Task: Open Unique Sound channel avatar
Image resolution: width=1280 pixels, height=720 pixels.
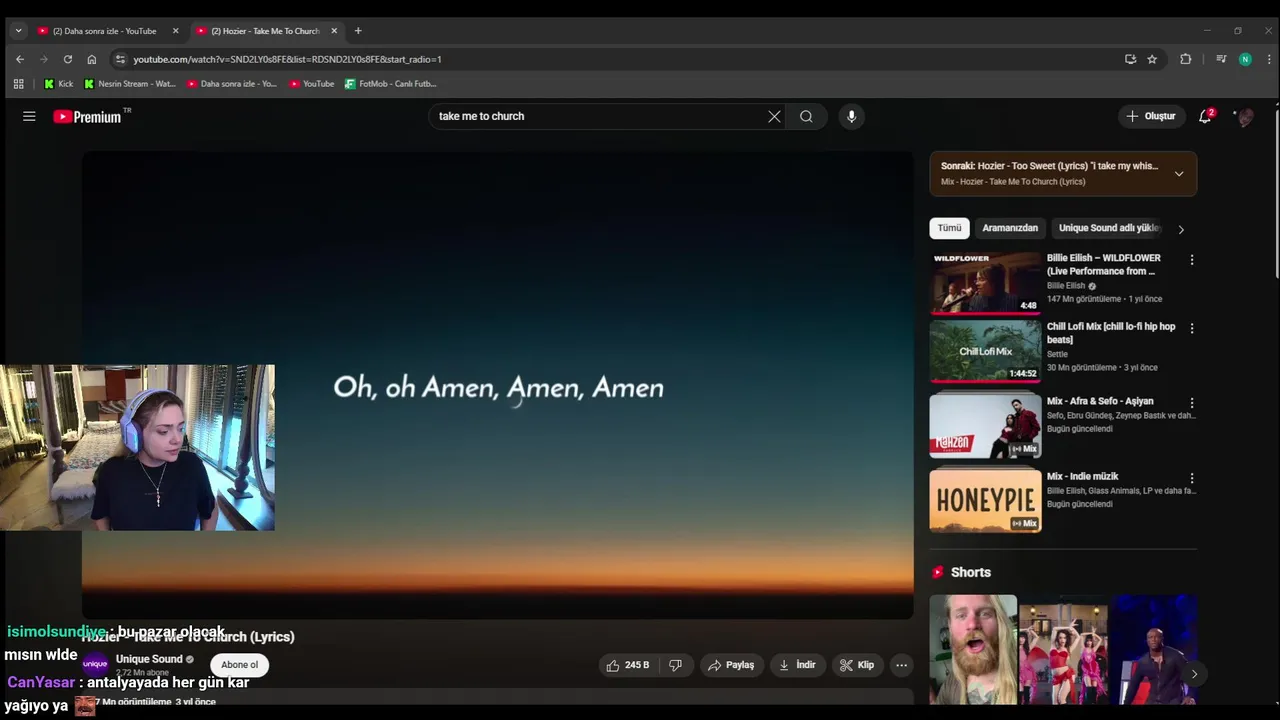Action: (95, 664)
